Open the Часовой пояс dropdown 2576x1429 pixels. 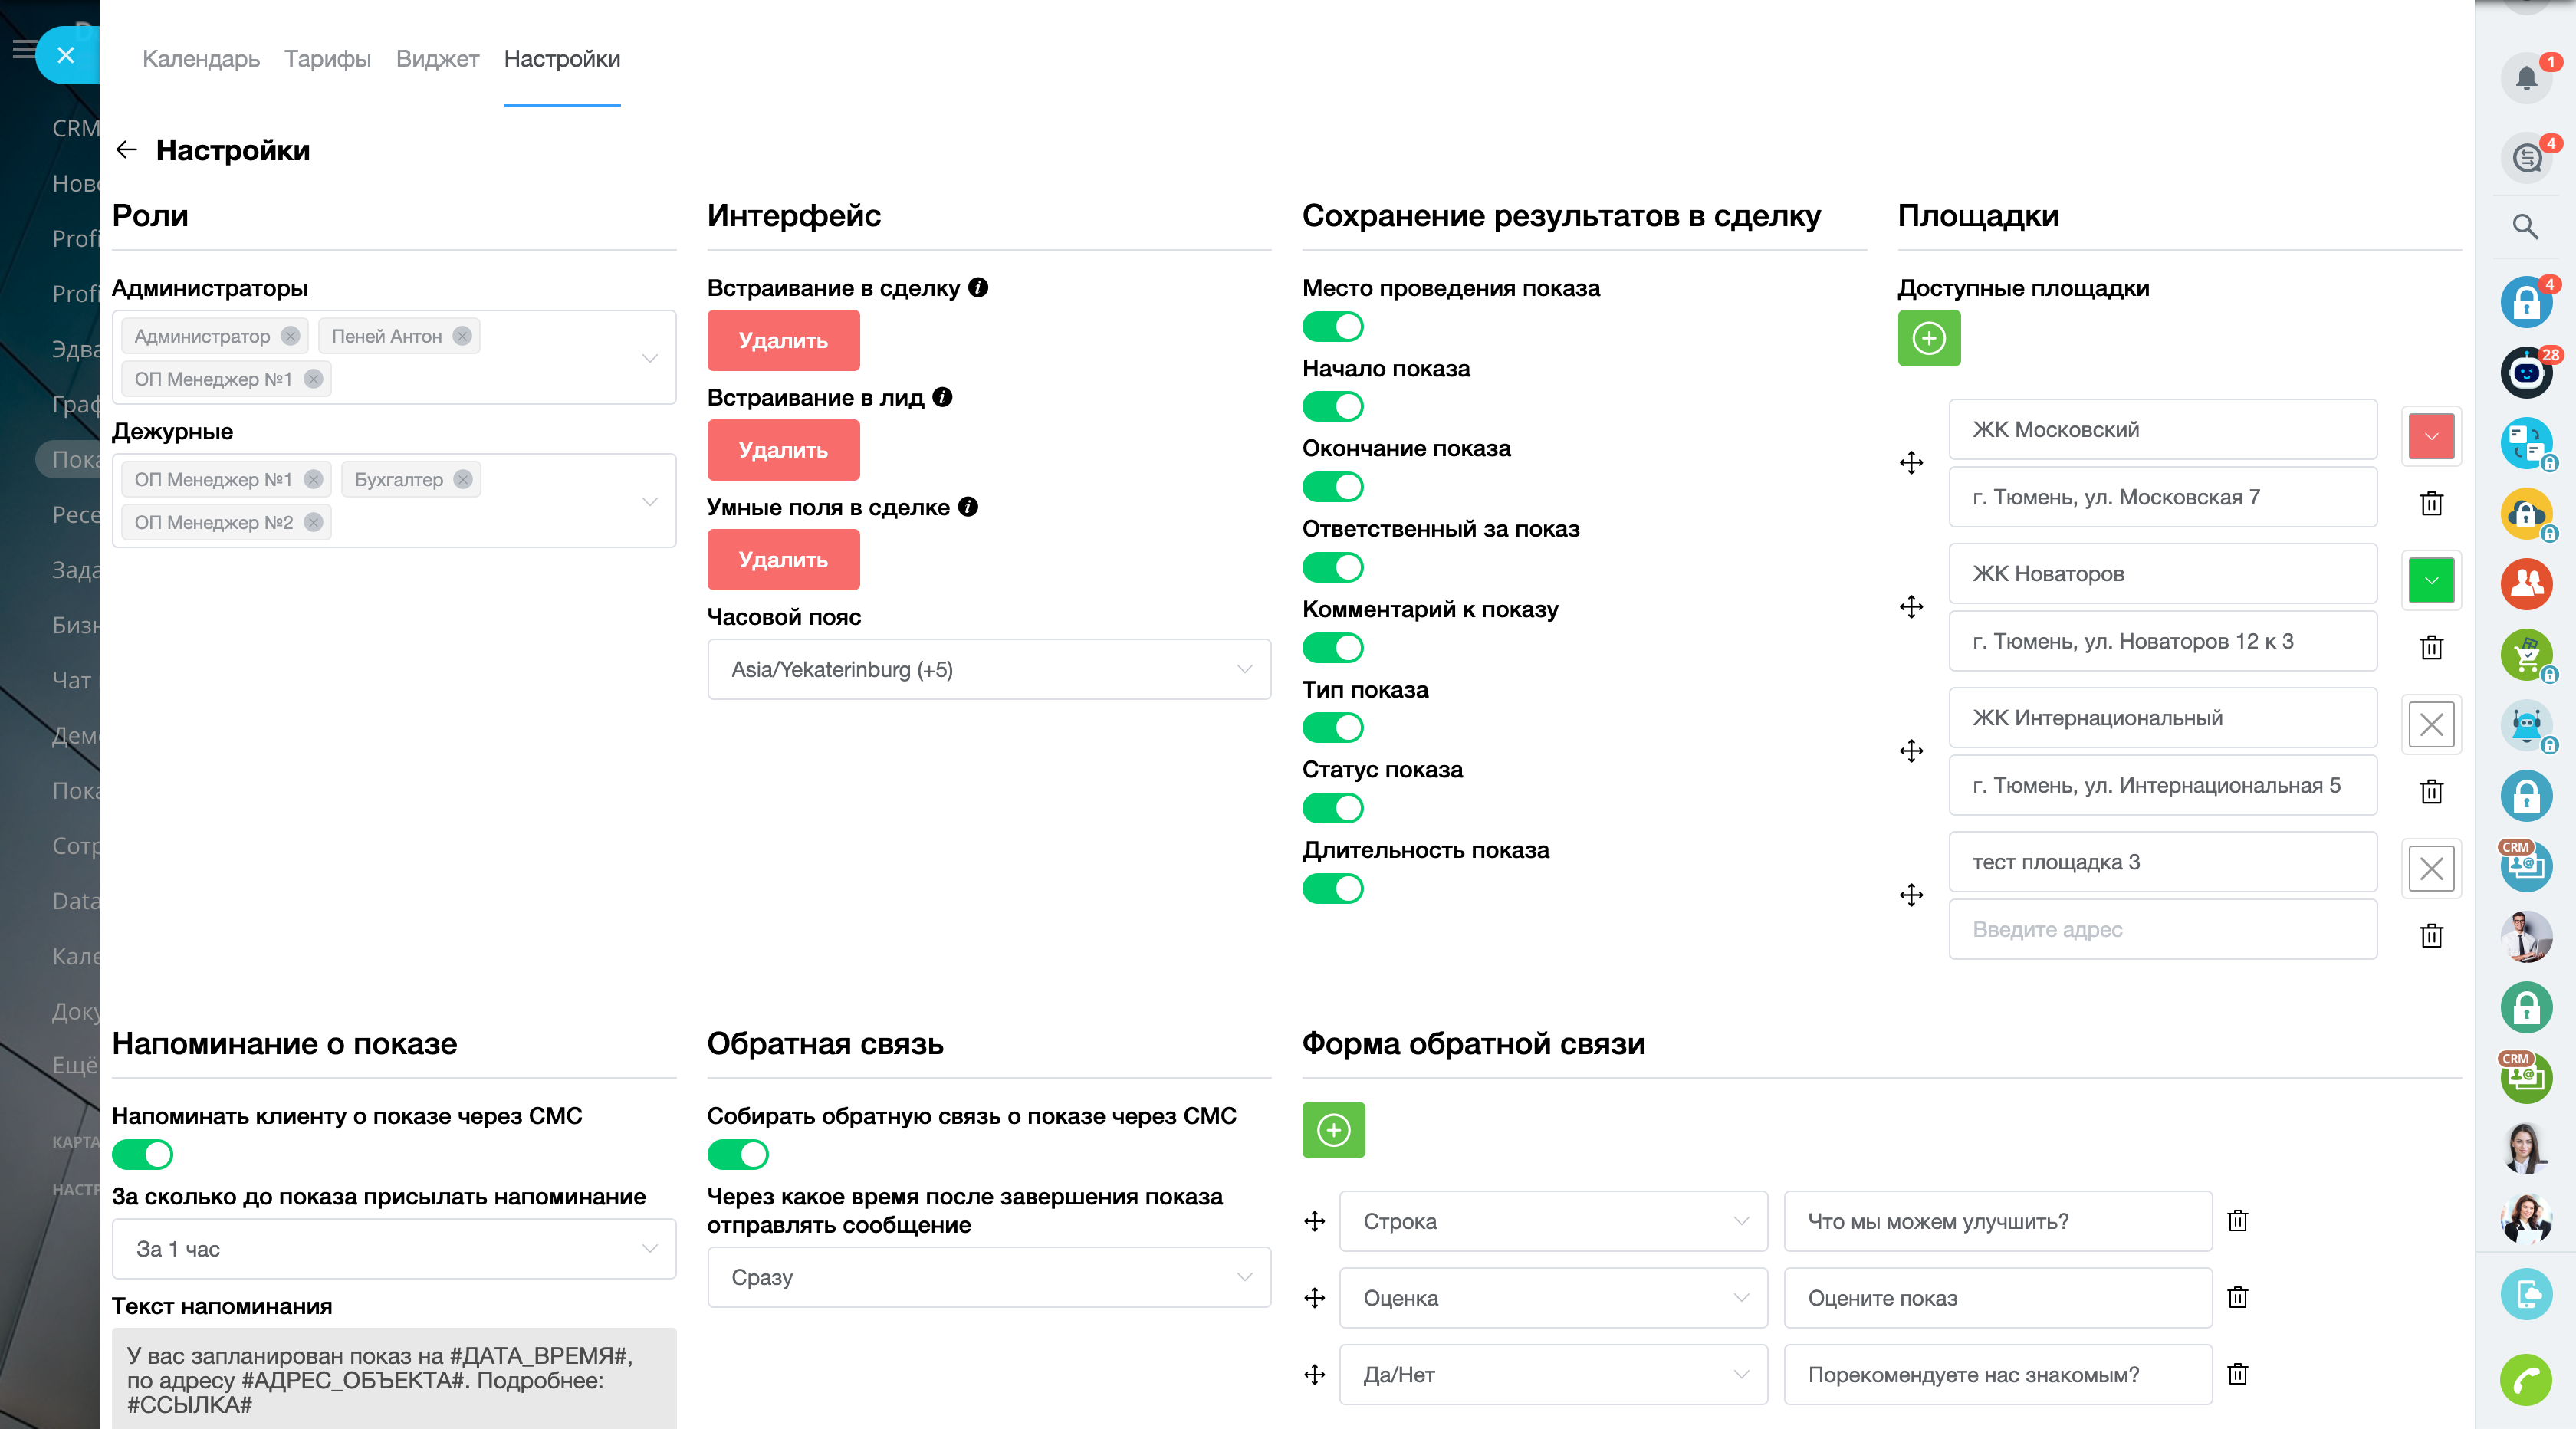(x=988, y=669)
